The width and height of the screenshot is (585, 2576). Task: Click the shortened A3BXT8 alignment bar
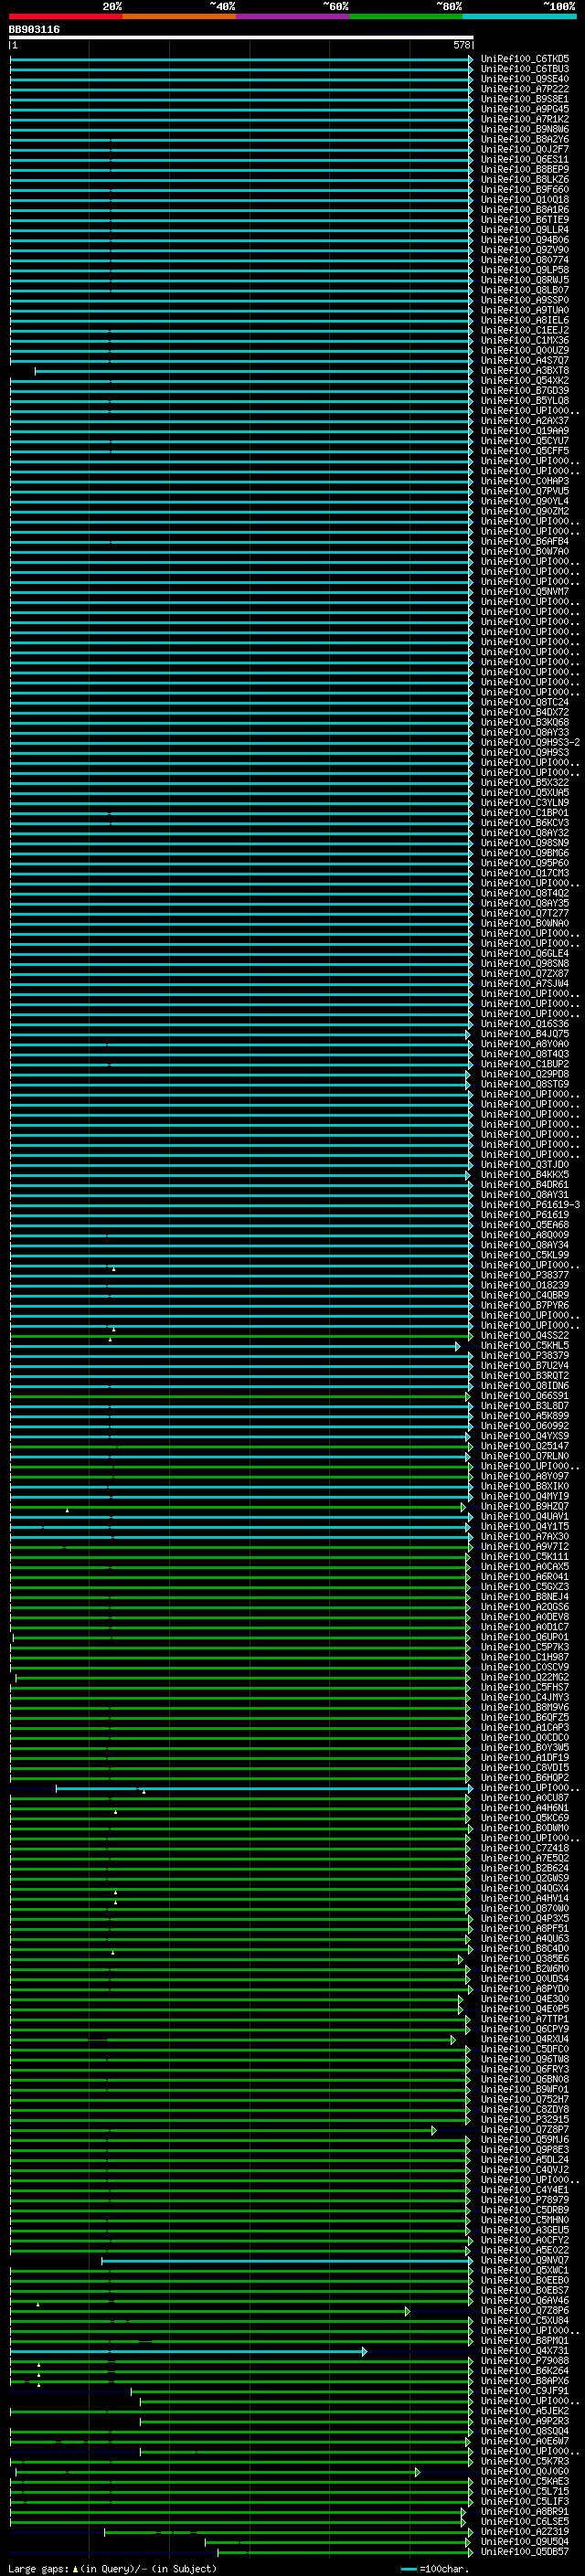click(253, 371)
